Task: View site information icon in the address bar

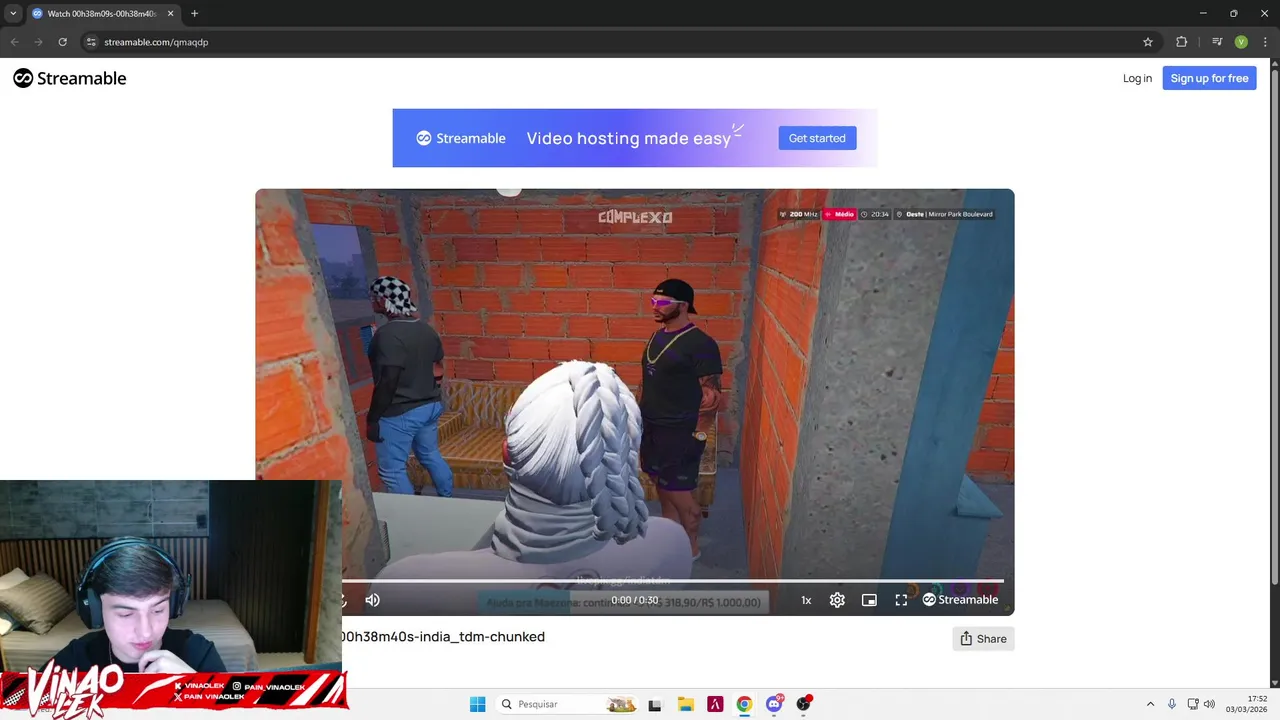Action: (91, 42)
